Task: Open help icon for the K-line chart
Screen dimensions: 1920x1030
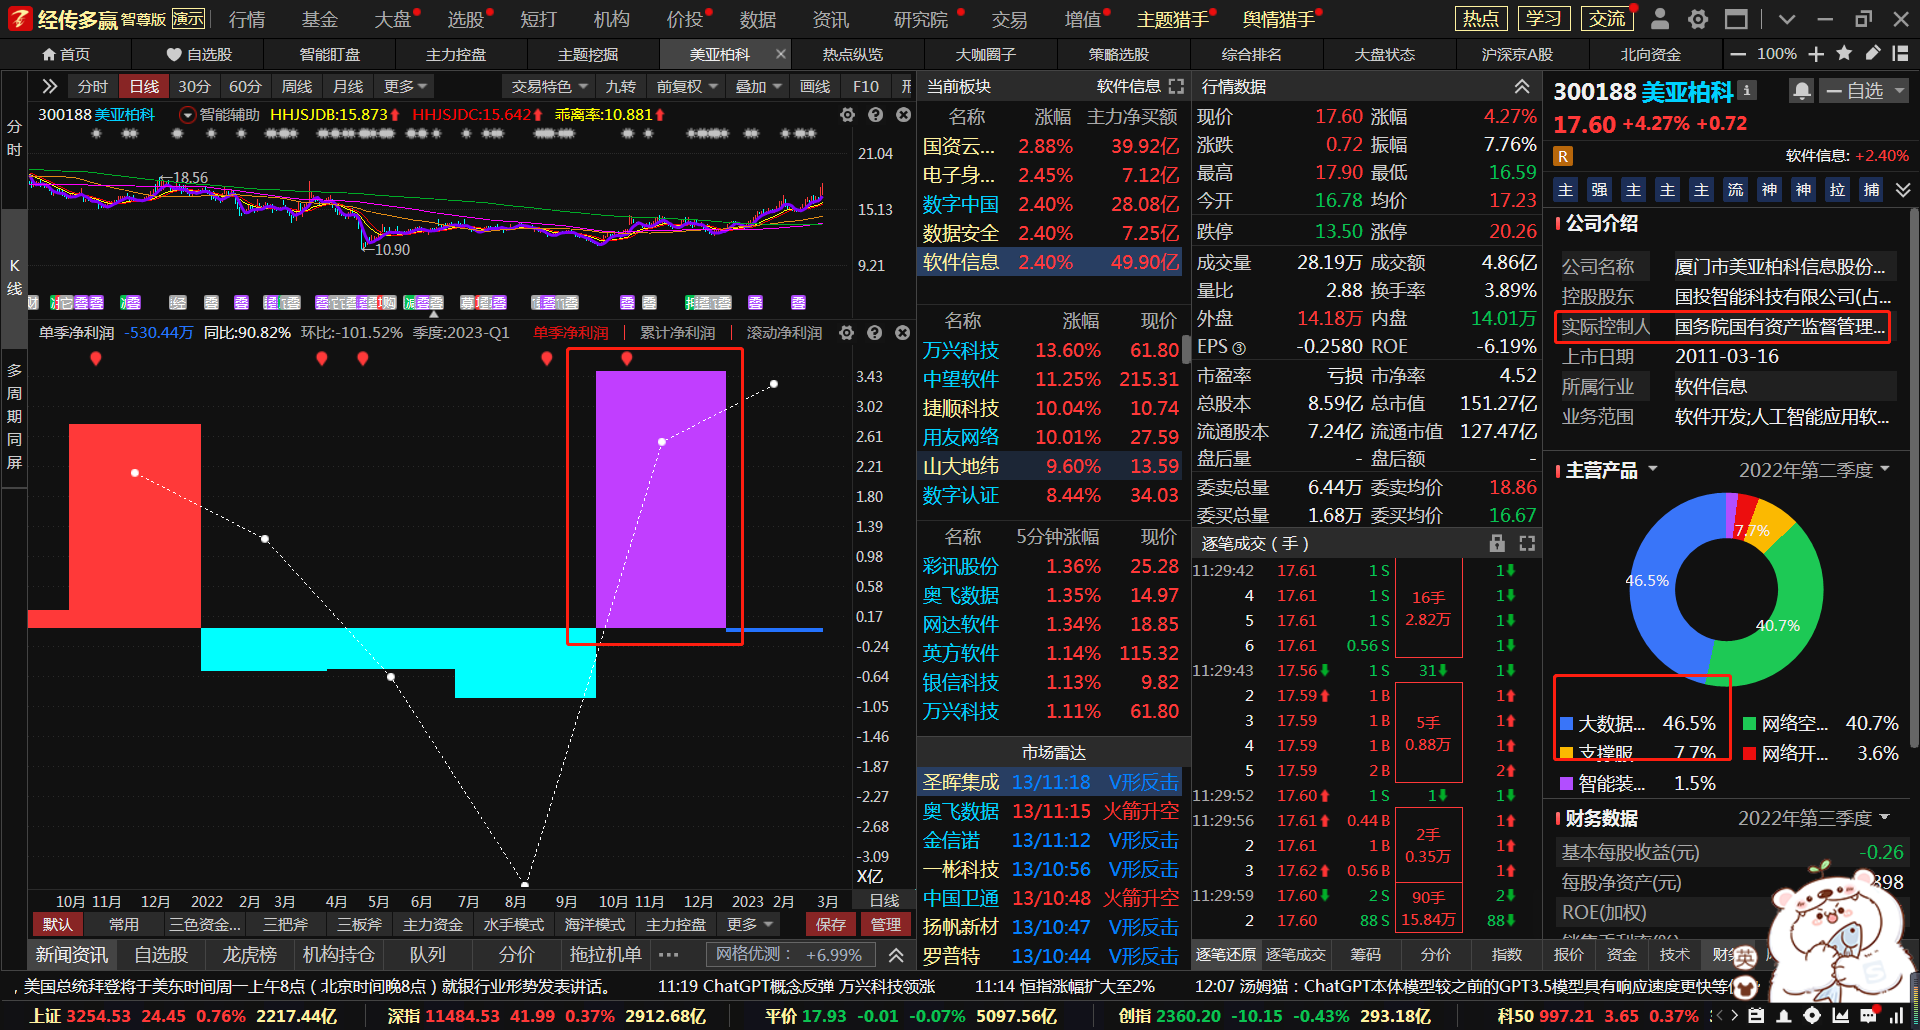Action: point(875,115)
